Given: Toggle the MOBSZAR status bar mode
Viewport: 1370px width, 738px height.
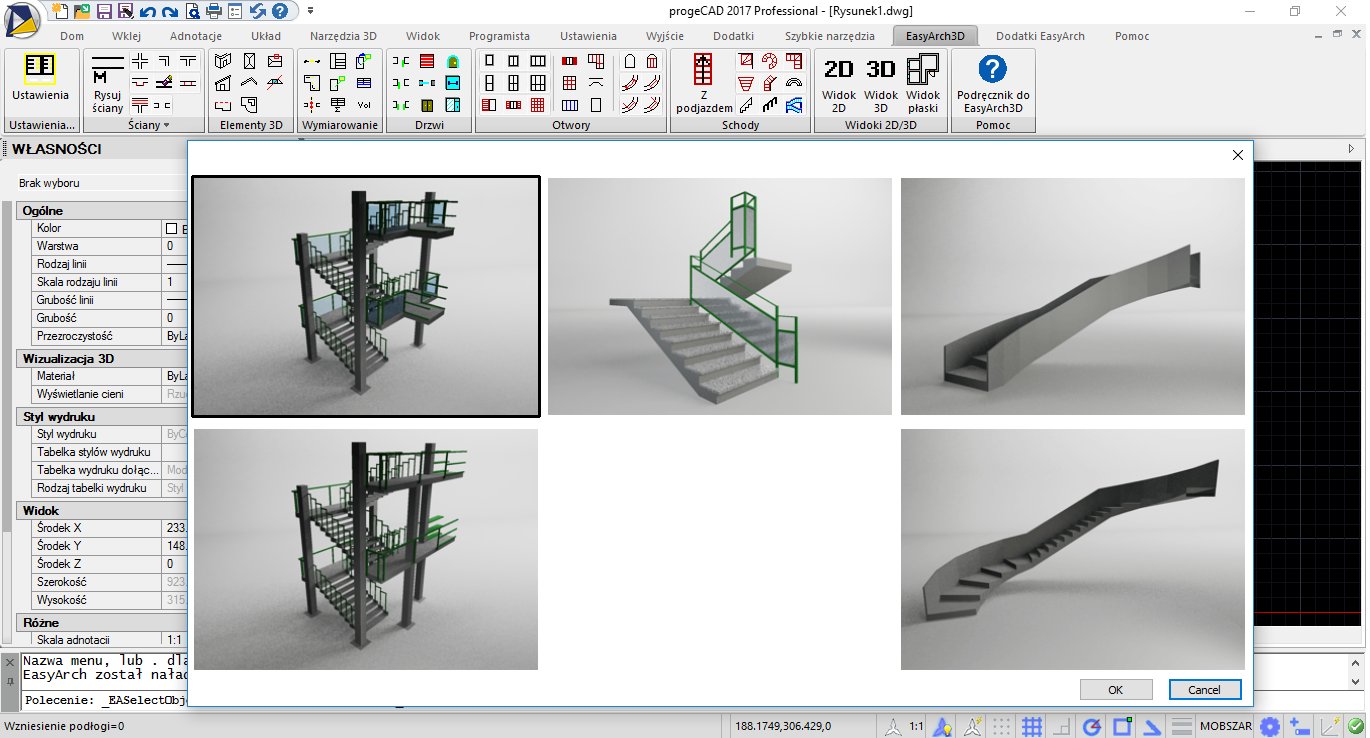Looking at the screenshot, I should pyautogui.click(x=1225, y=726).
